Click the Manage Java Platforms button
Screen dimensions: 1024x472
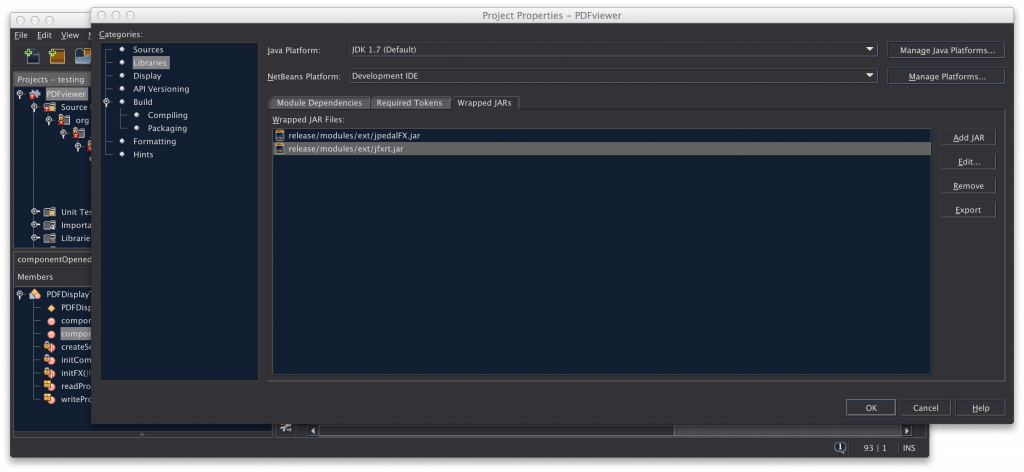[945, 50]
